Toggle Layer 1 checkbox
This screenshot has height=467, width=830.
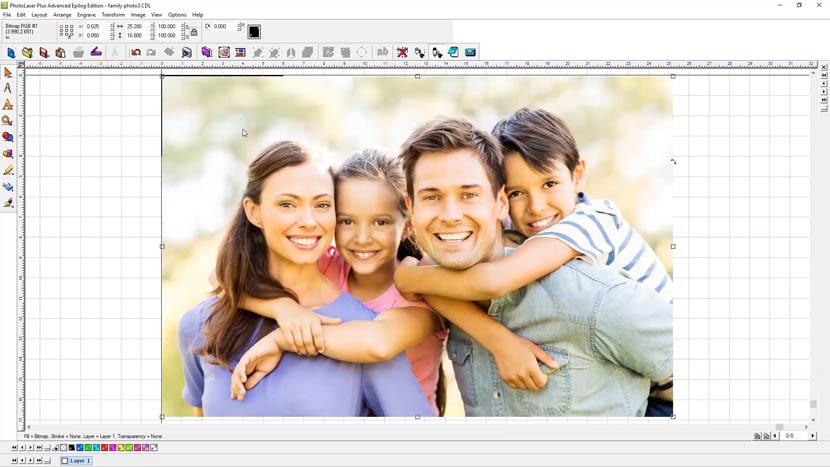[66, 461]
